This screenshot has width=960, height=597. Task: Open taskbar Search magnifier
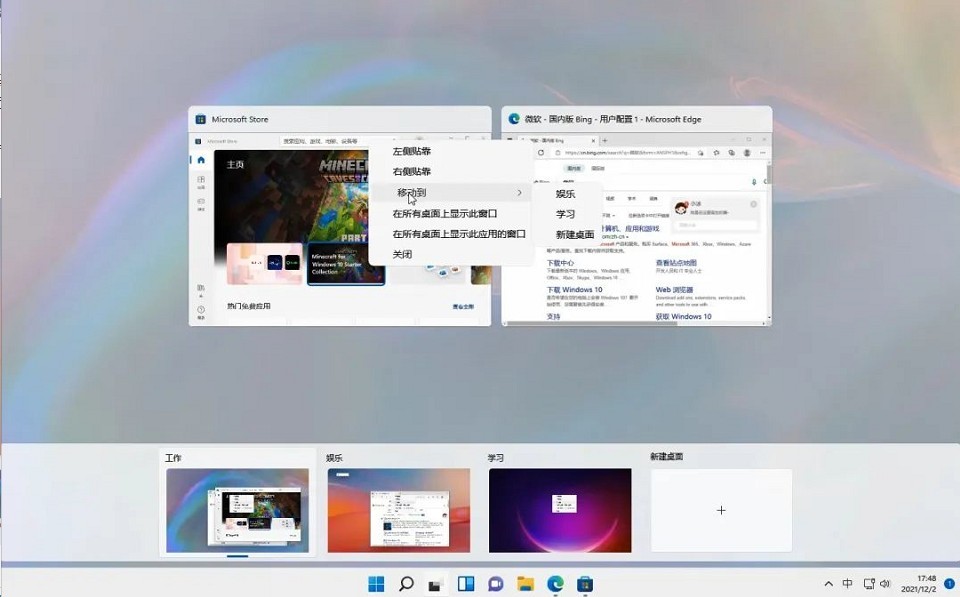pos(406,584)
